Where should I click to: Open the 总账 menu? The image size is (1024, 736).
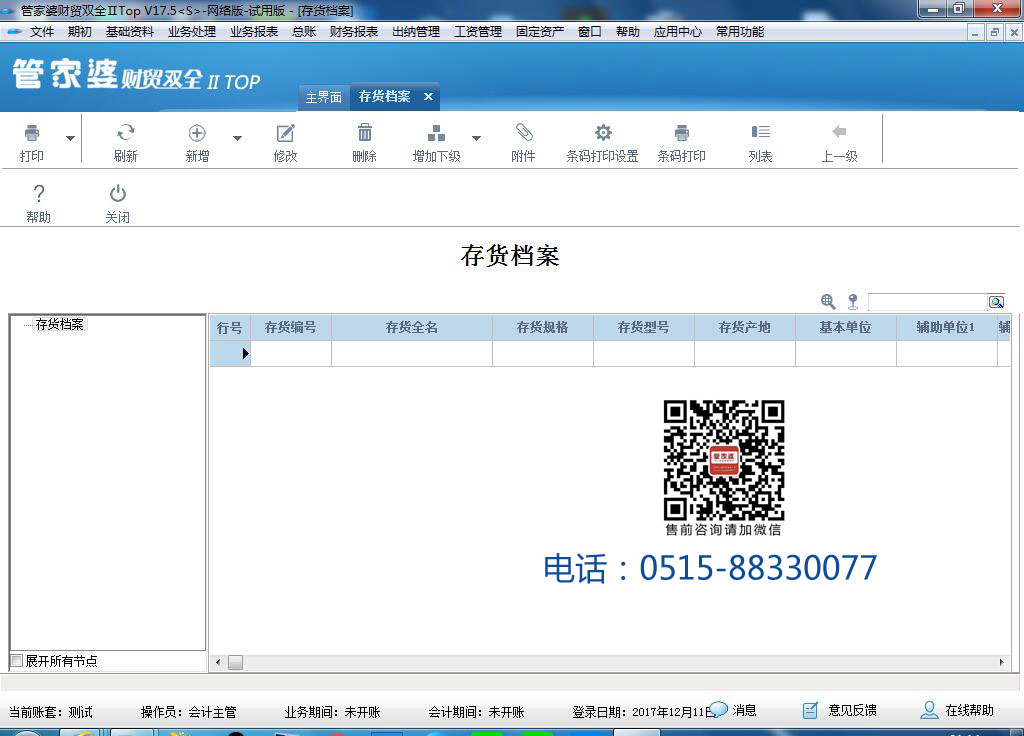pyautogui.click(x=304, y=31)
